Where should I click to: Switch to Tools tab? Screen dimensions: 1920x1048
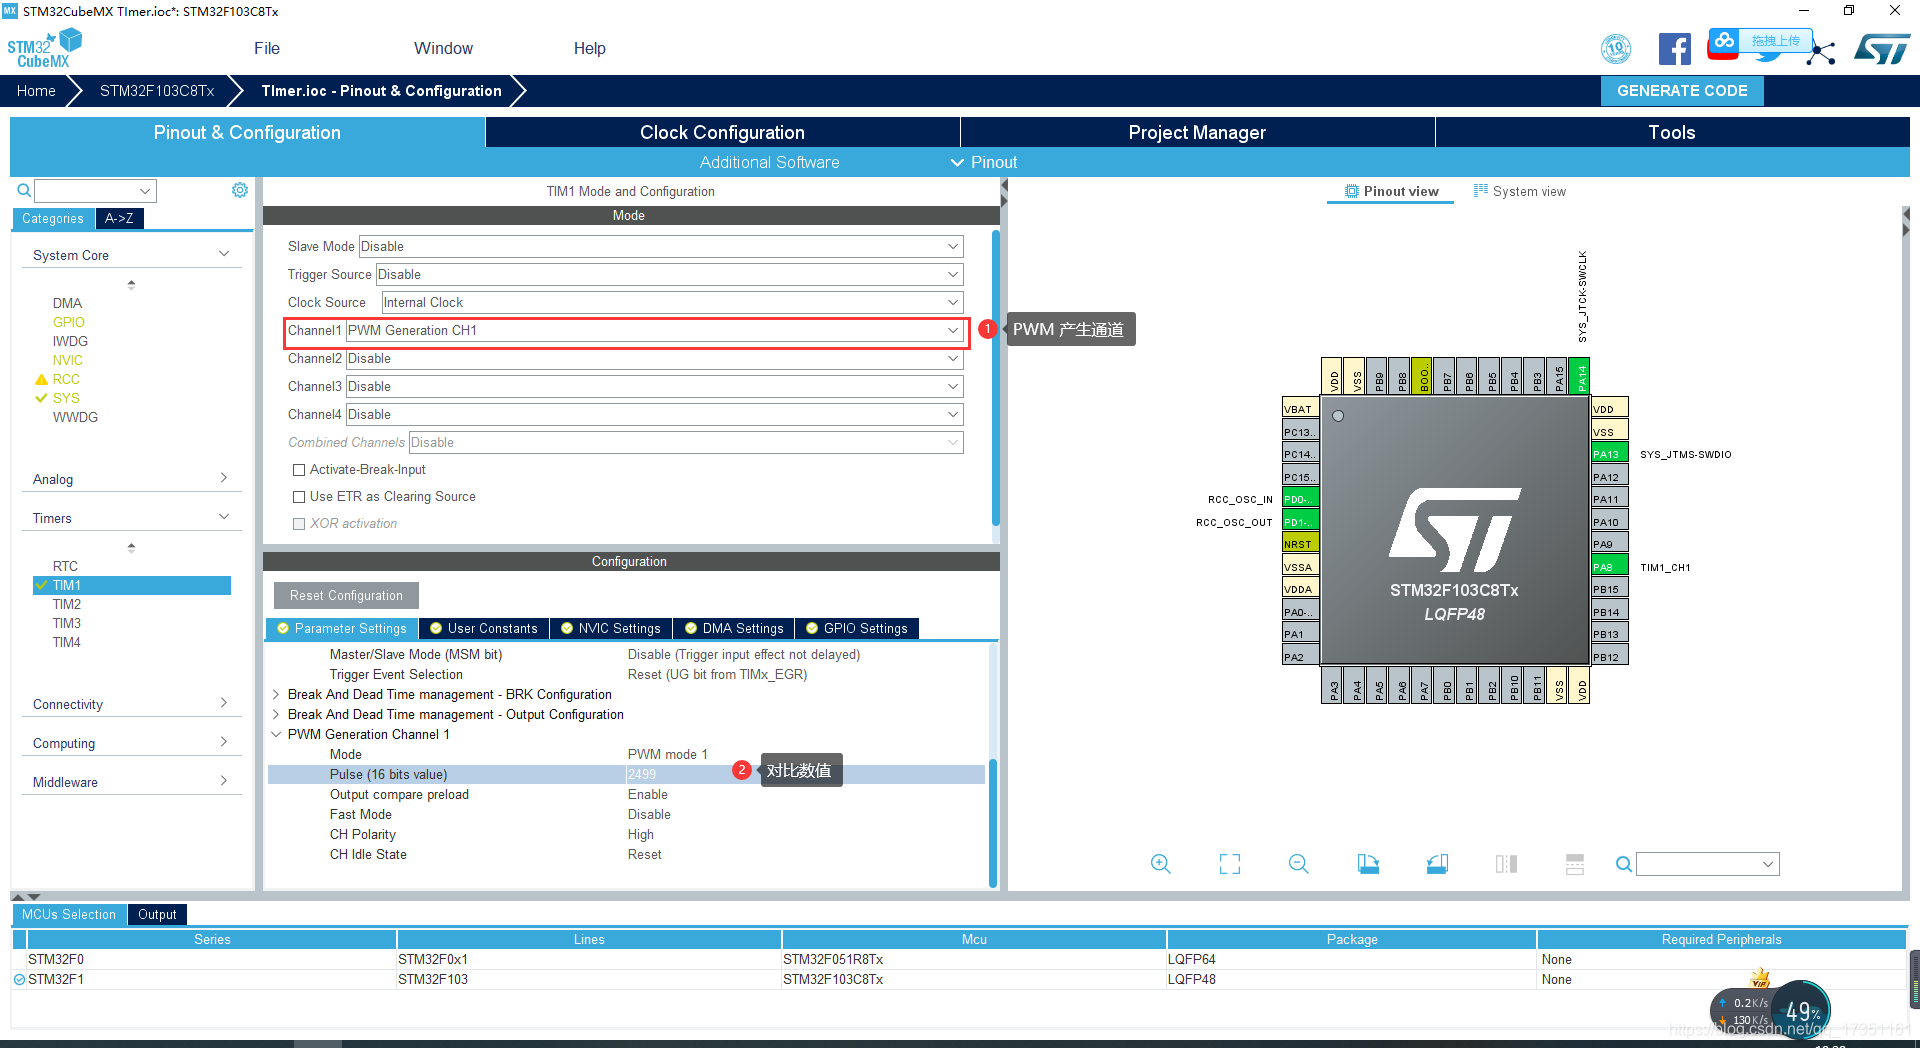[1671, 132]
